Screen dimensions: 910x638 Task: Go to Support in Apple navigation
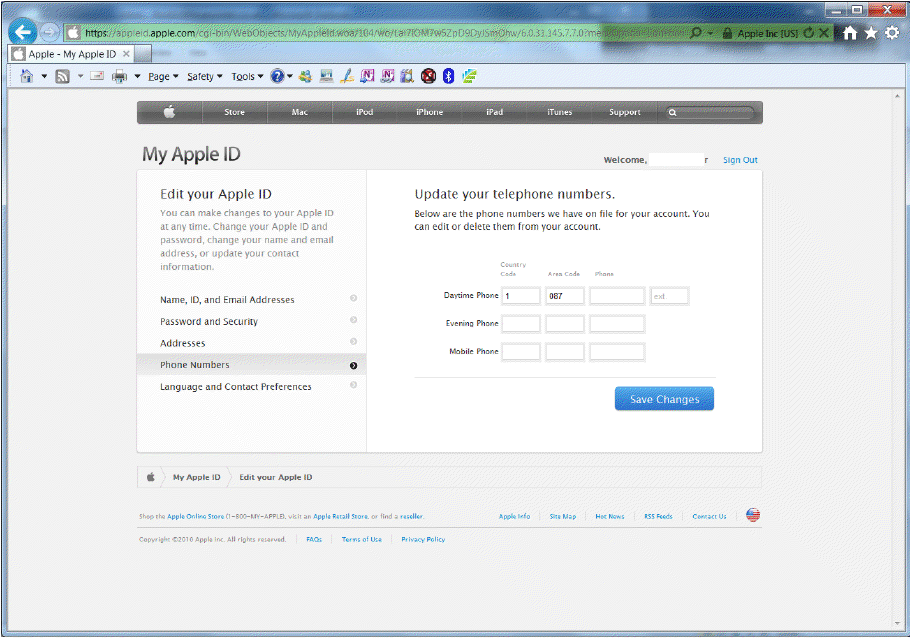pyautogui.click(x=624, y=112)
